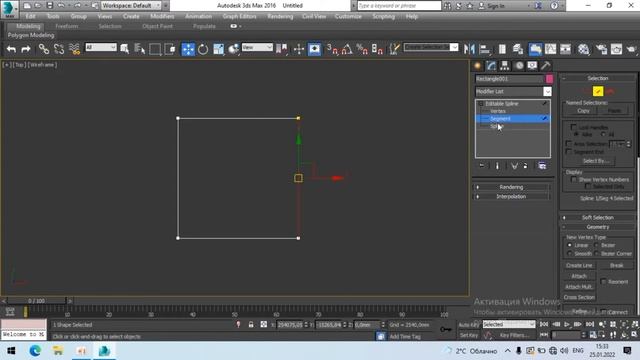Switch to Hierarchy command panel tab
This screenshot has height=360, width=640.
point(505,66)
